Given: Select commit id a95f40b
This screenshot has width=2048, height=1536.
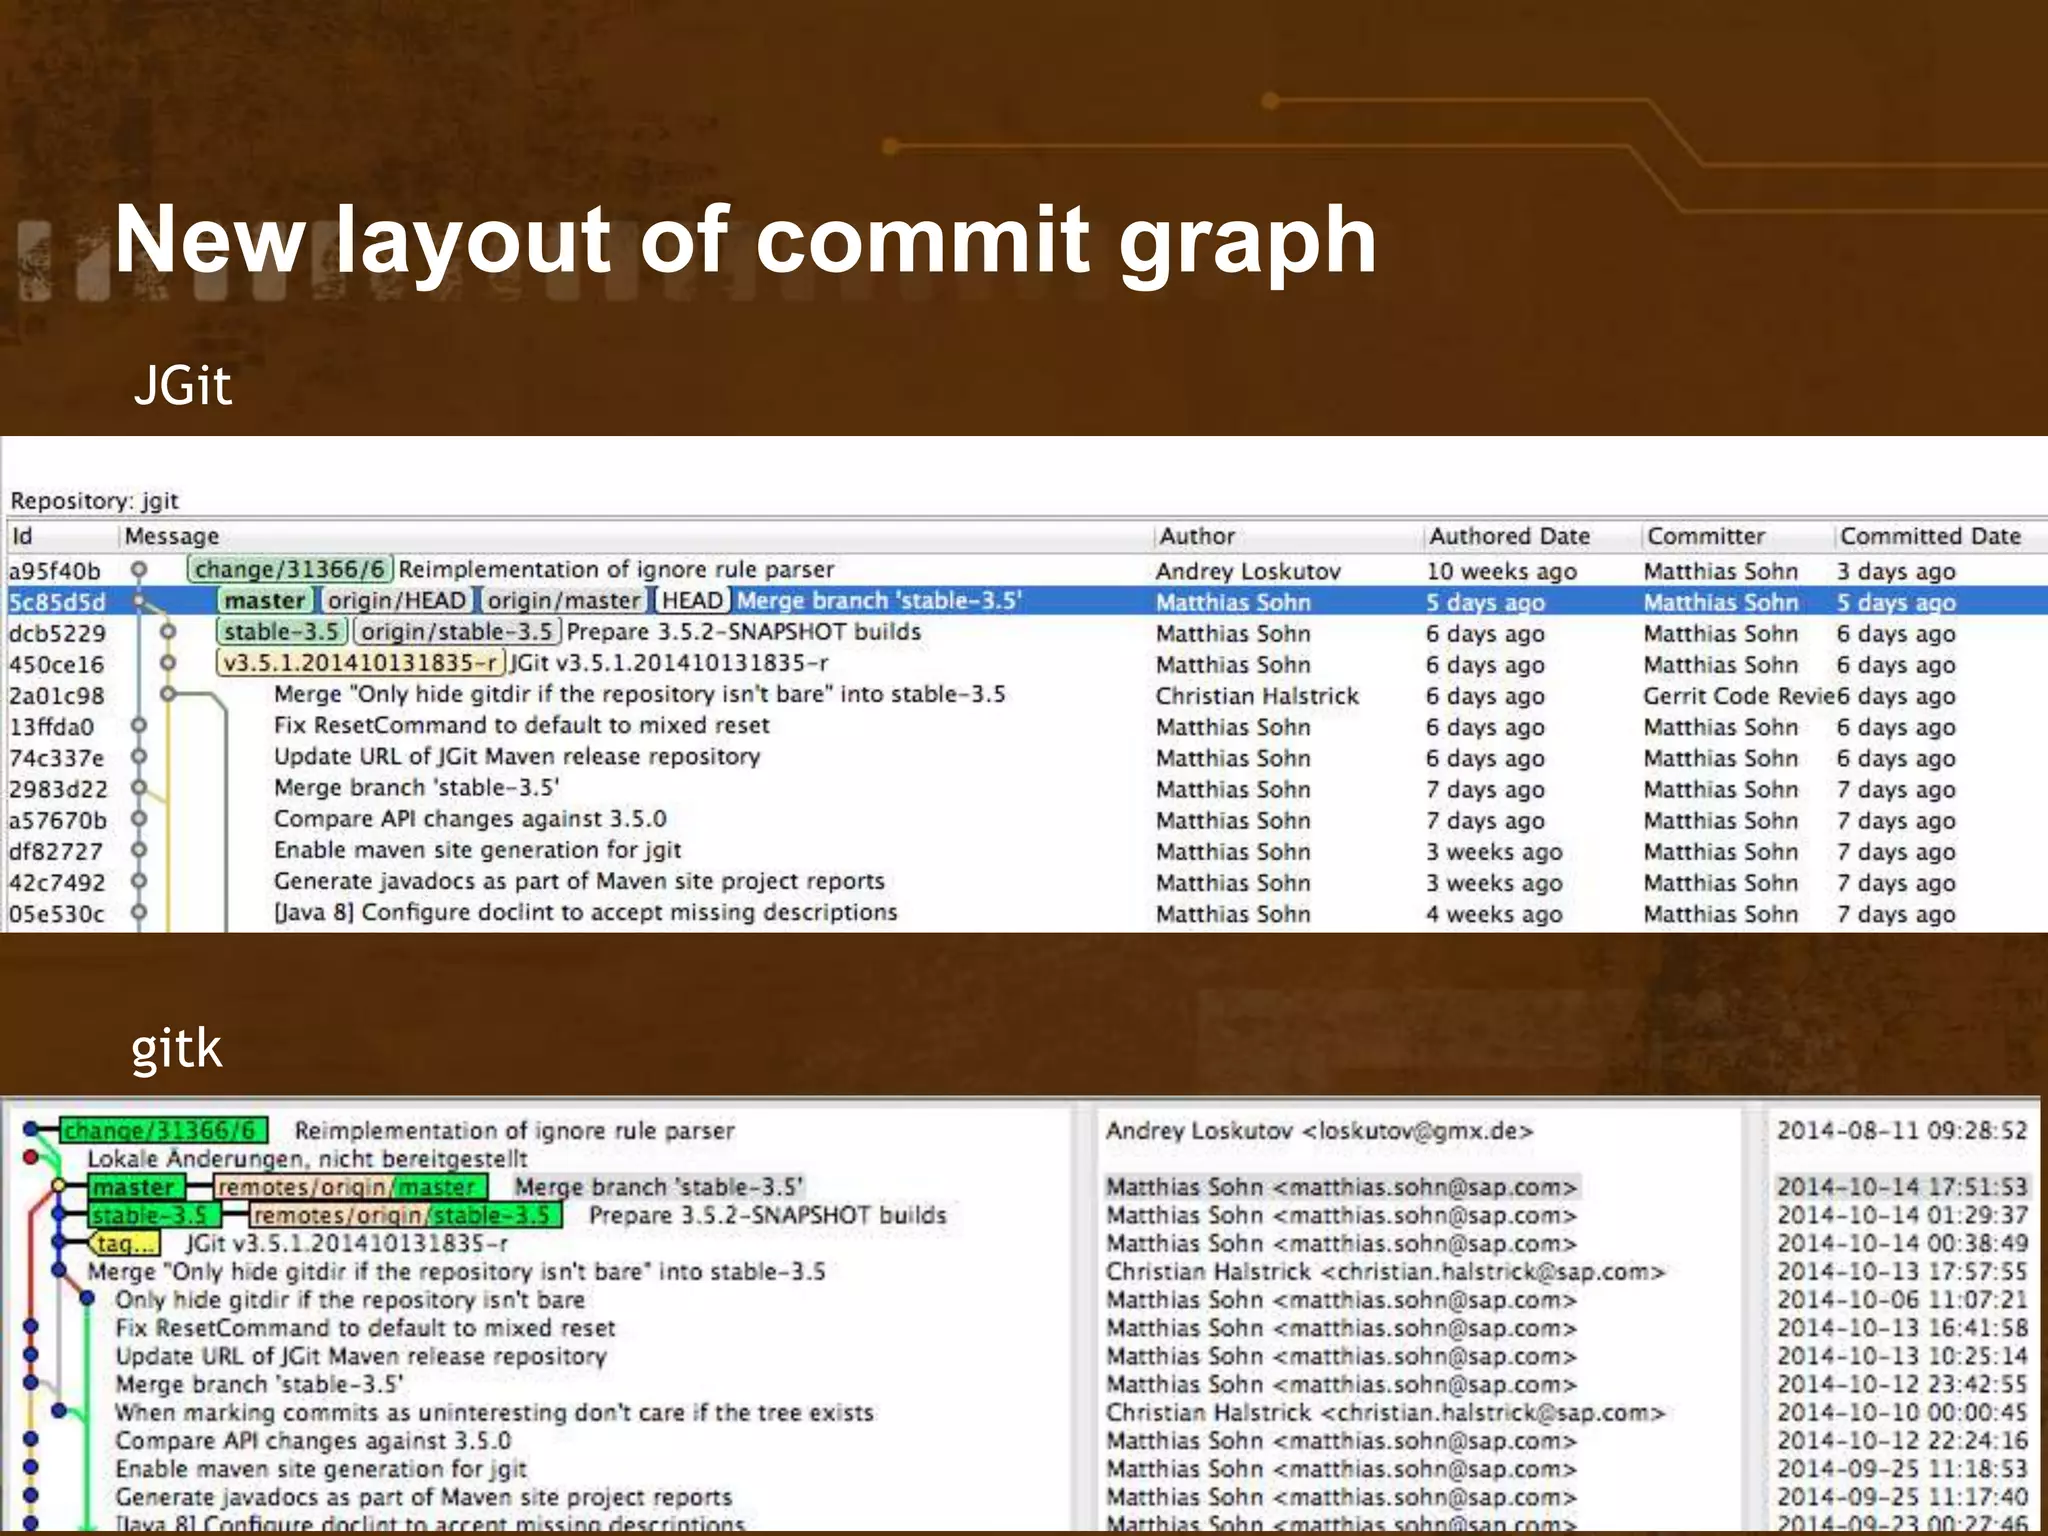Looking at the screenshot, I should 55,571.
